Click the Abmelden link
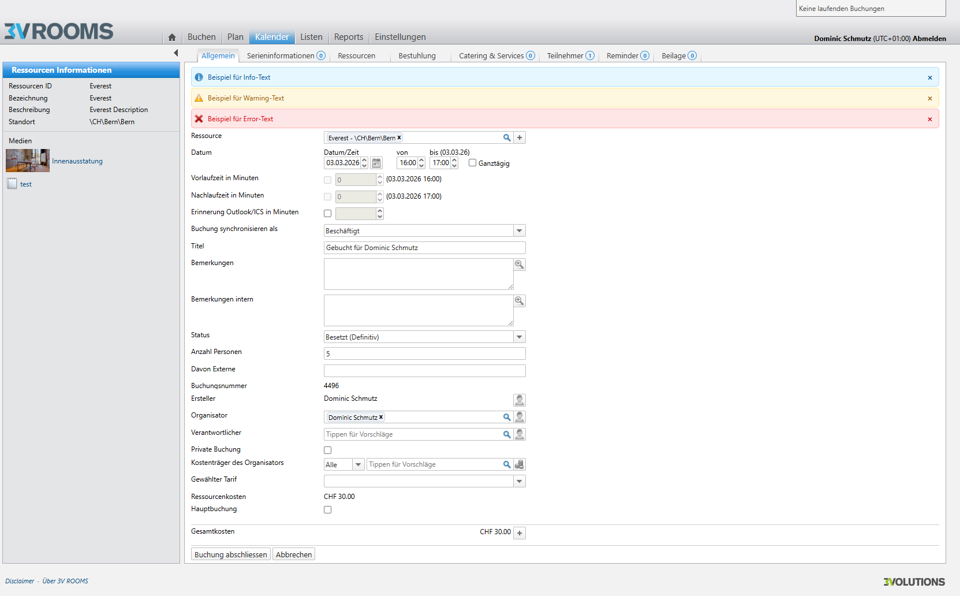 (929, 39)
